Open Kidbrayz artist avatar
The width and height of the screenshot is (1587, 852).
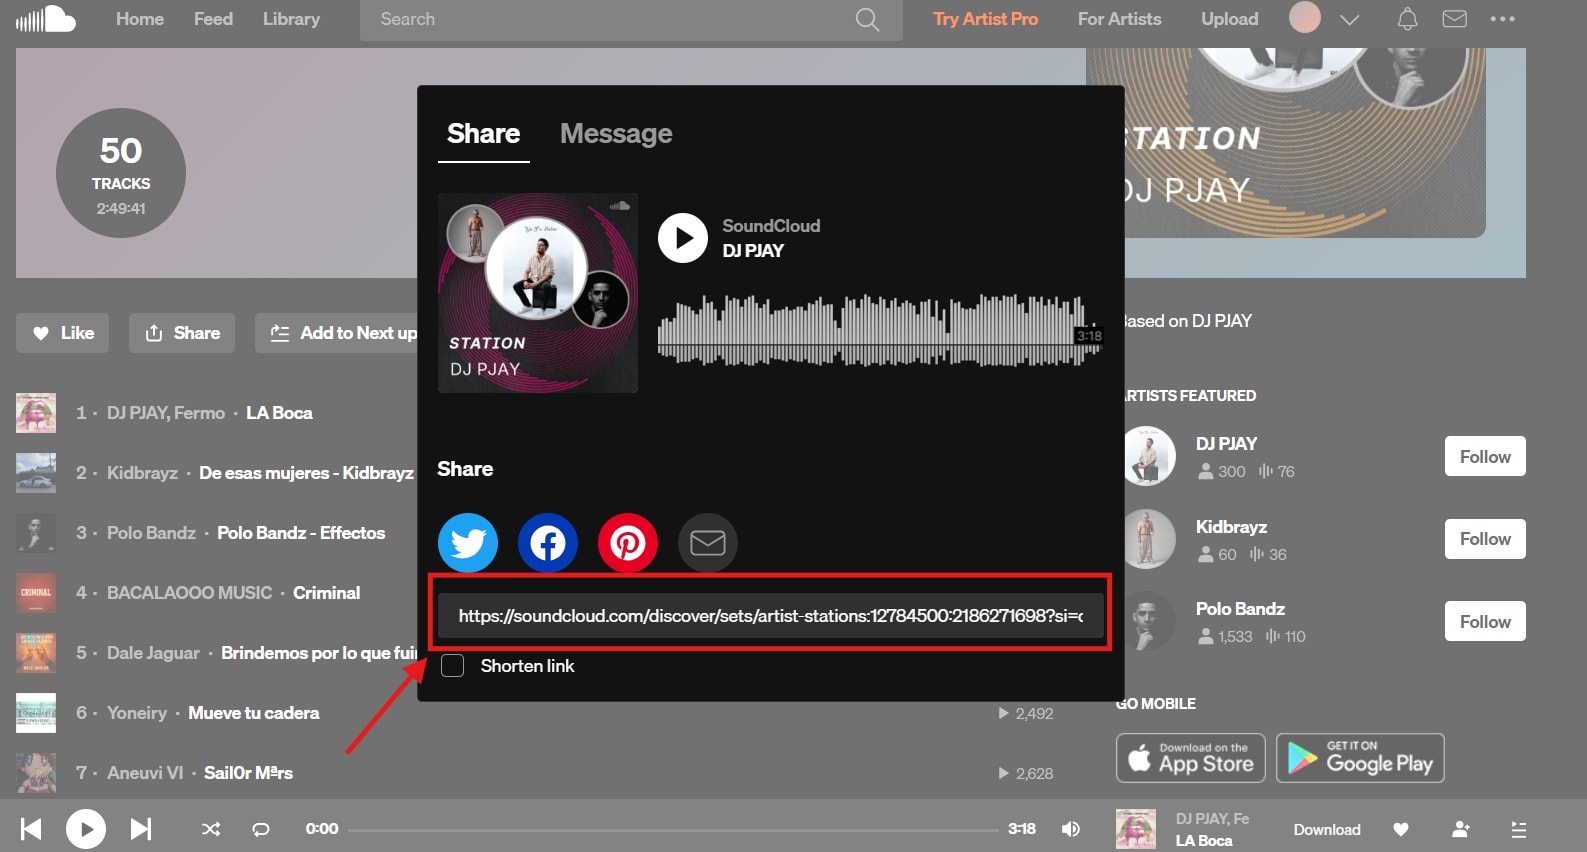(1148, 539)
